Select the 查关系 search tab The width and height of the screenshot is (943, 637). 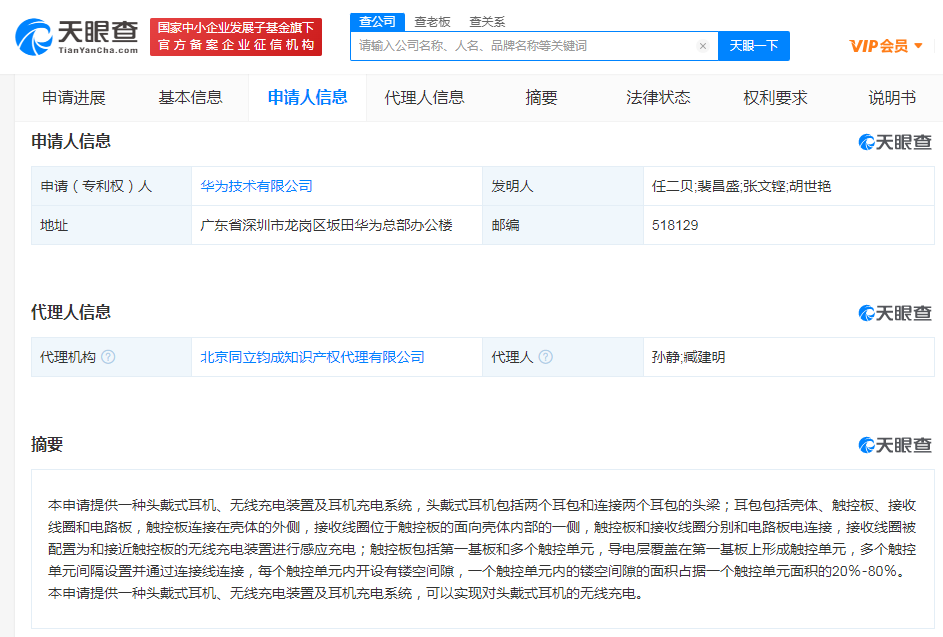(487, 22)
